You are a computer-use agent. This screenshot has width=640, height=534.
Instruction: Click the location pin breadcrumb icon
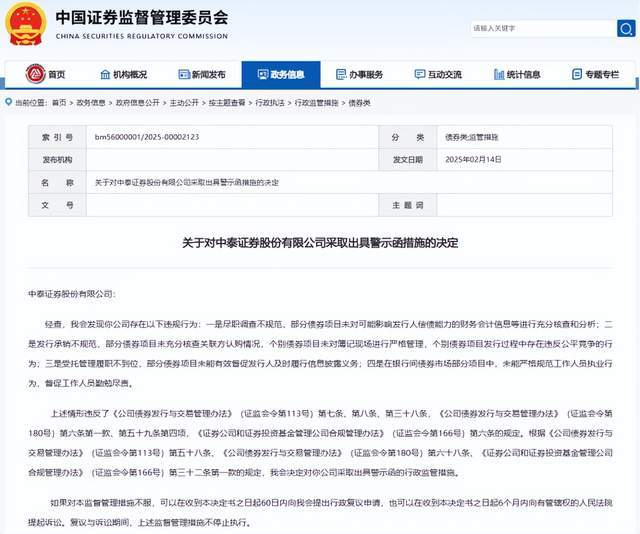(x=9, y=102)
